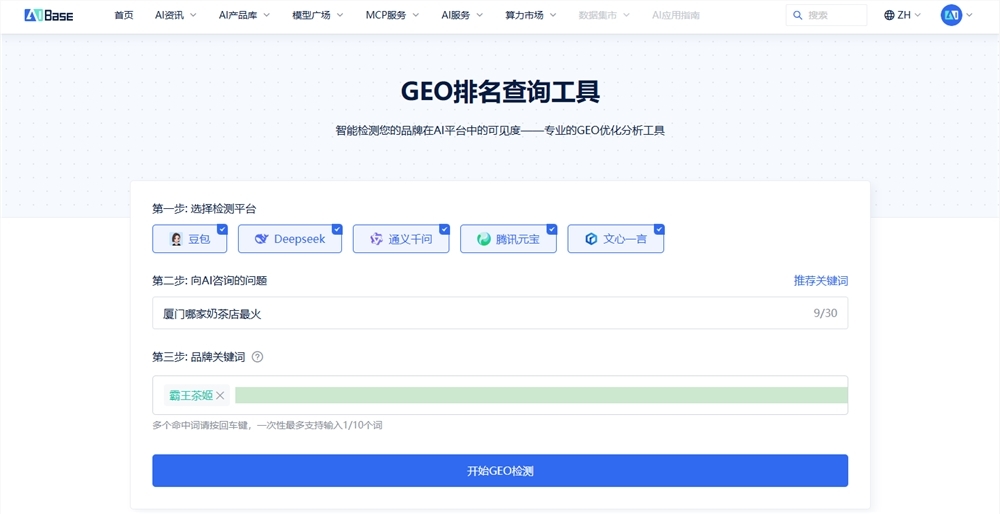Click the 第一步: 选择检测平台 label
The height and width of the screenshot is (514, 1000).
pyautogui.click(x=204, y=209)
